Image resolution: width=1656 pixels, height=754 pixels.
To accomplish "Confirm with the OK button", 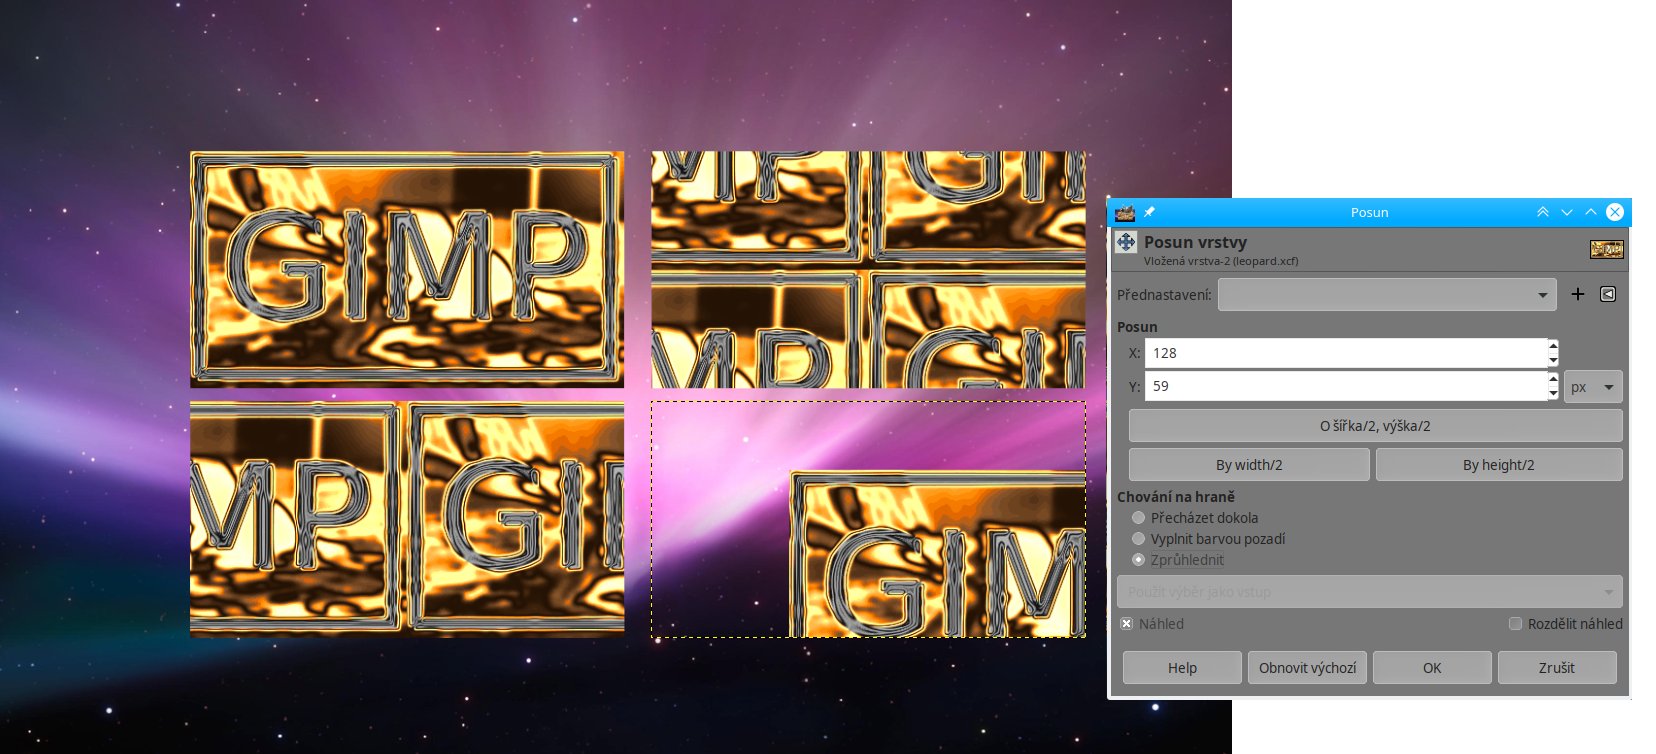I will (x=1432, y=668).
